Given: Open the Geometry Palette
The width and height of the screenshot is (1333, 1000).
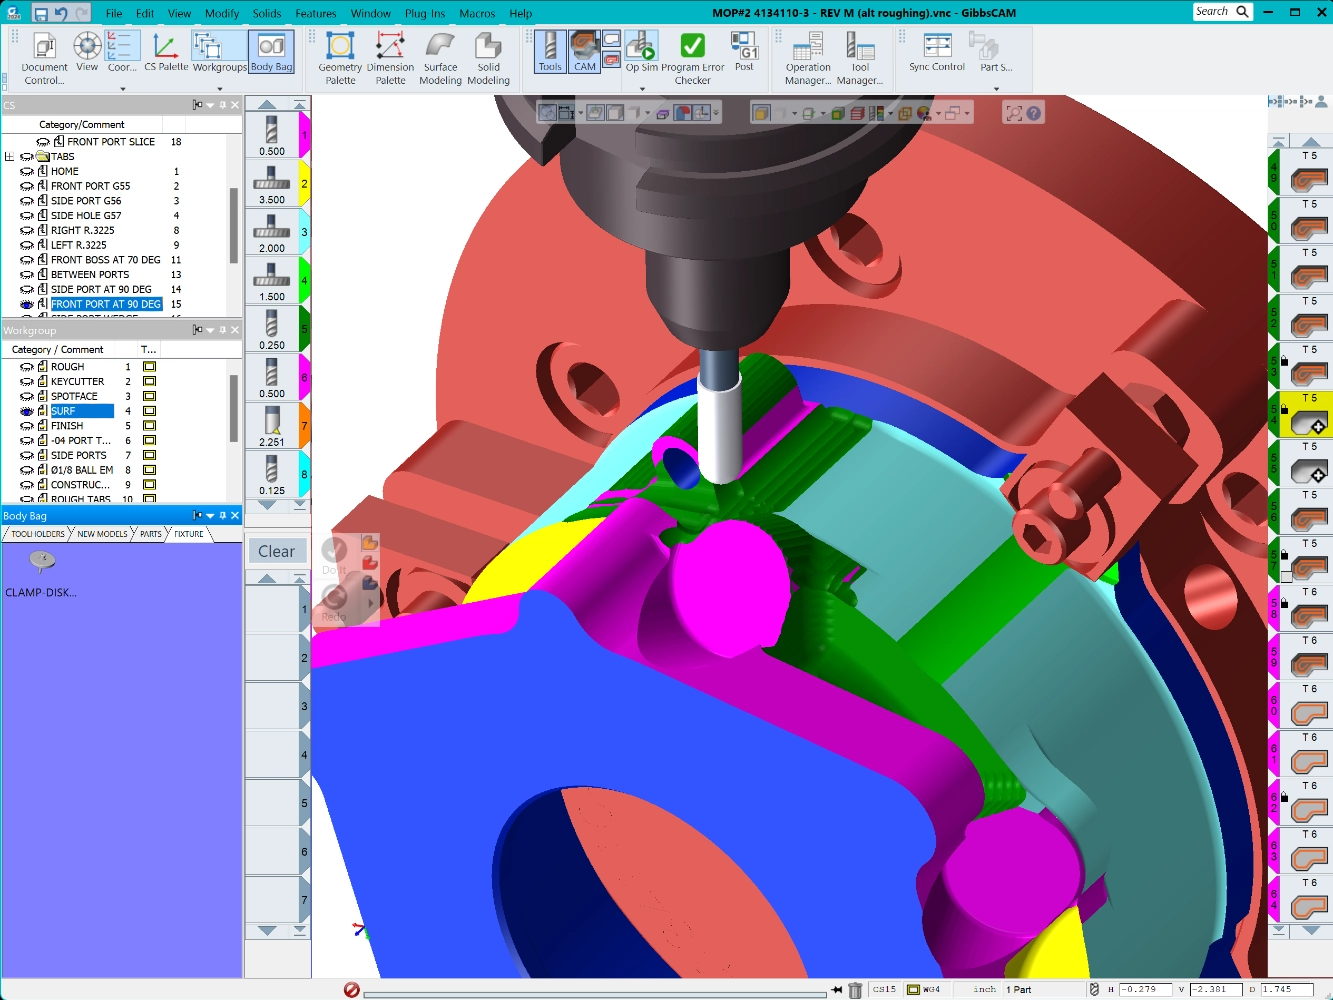Looking at the screenshot, I should (x=340, y=57).
